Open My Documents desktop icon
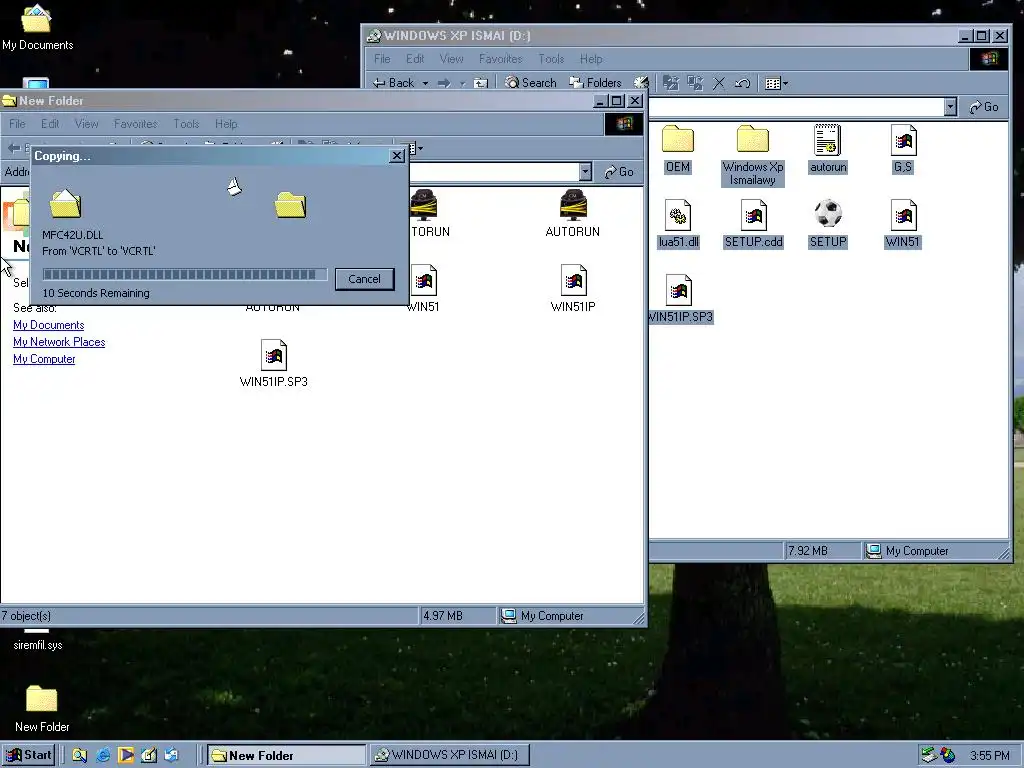The width and height of the screenshot is (1024, 768). (x=37, y=27)
